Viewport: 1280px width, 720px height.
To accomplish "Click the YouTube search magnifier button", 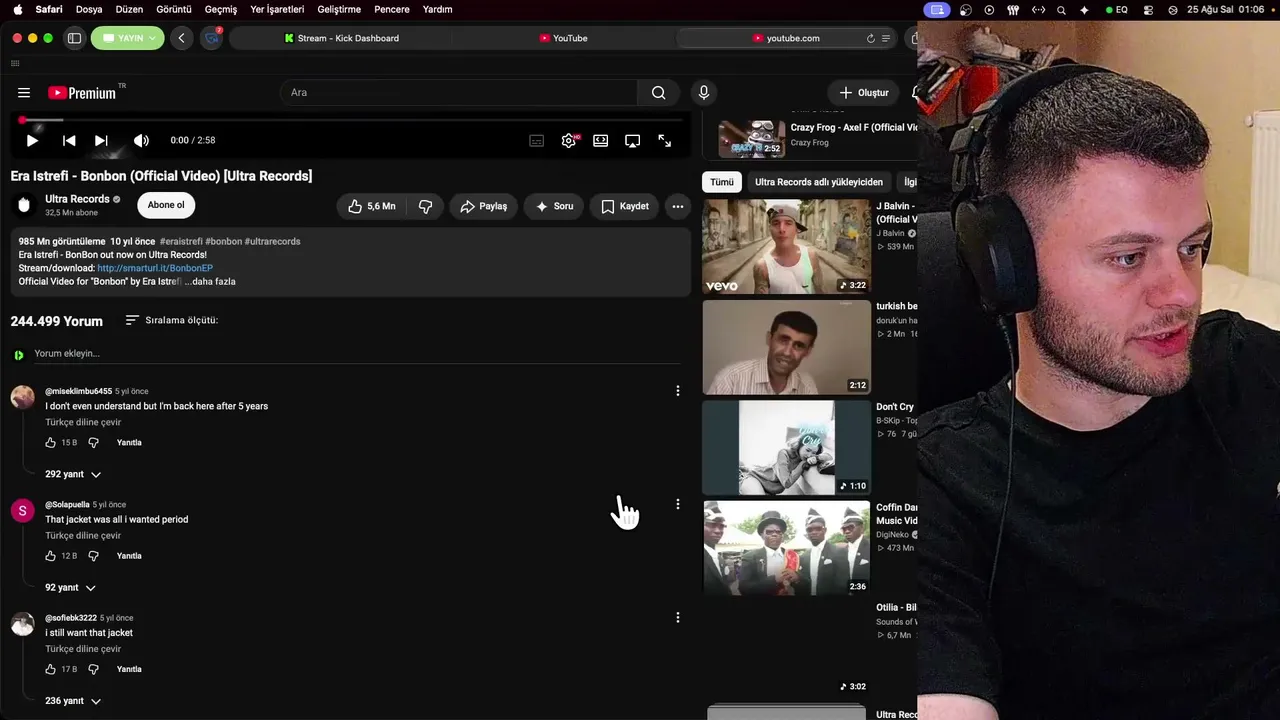I will click(658, 93).
